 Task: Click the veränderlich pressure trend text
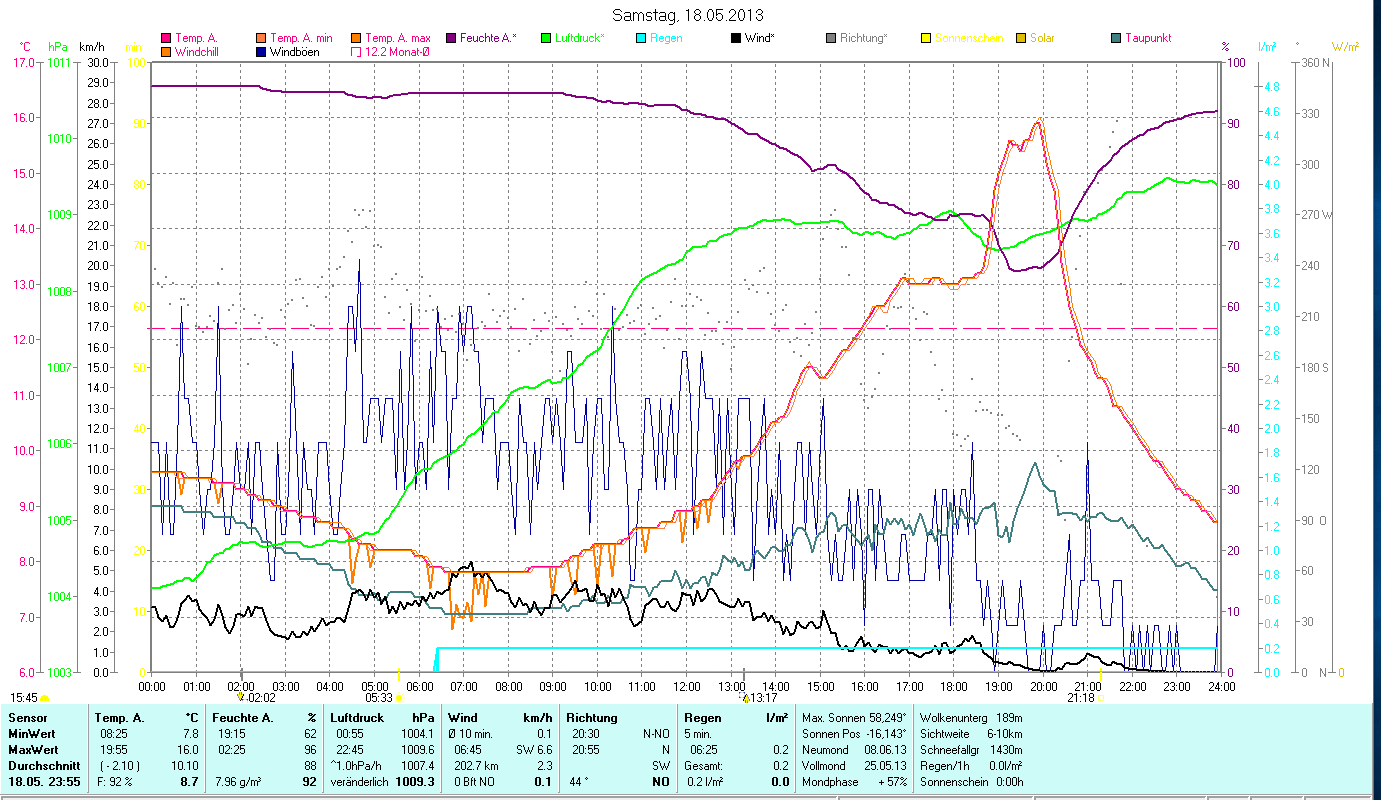(360, 782)
